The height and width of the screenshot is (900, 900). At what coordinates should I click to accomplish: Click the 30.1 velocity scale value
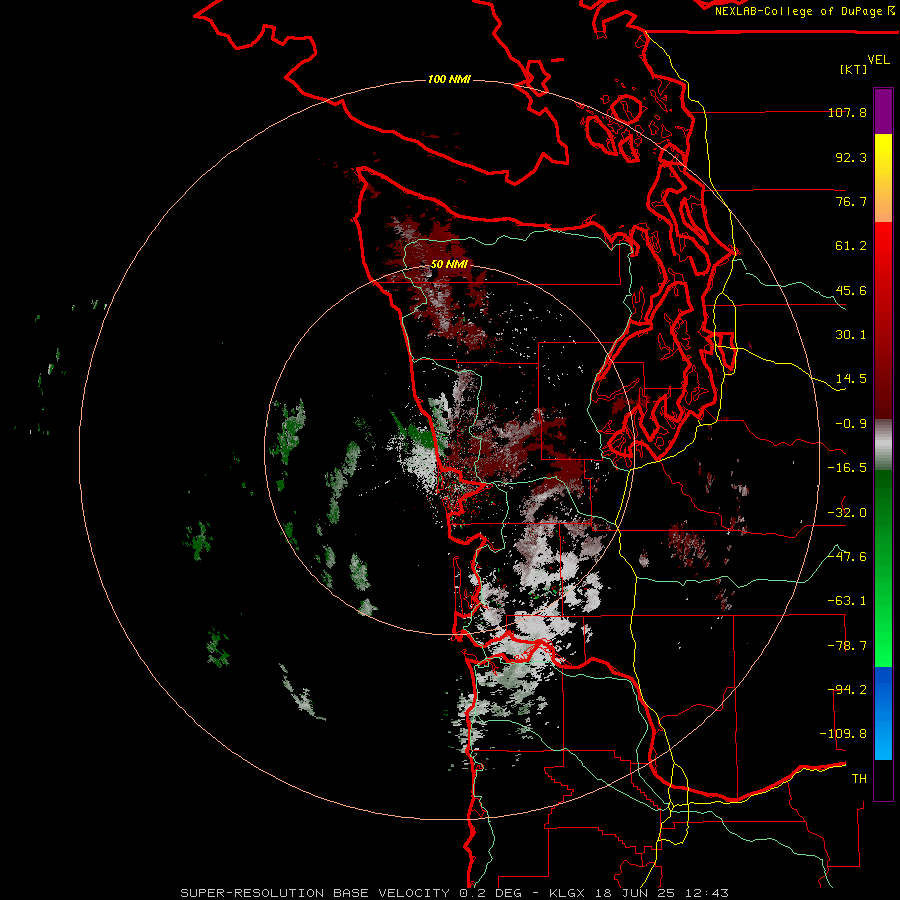point(851,335)
